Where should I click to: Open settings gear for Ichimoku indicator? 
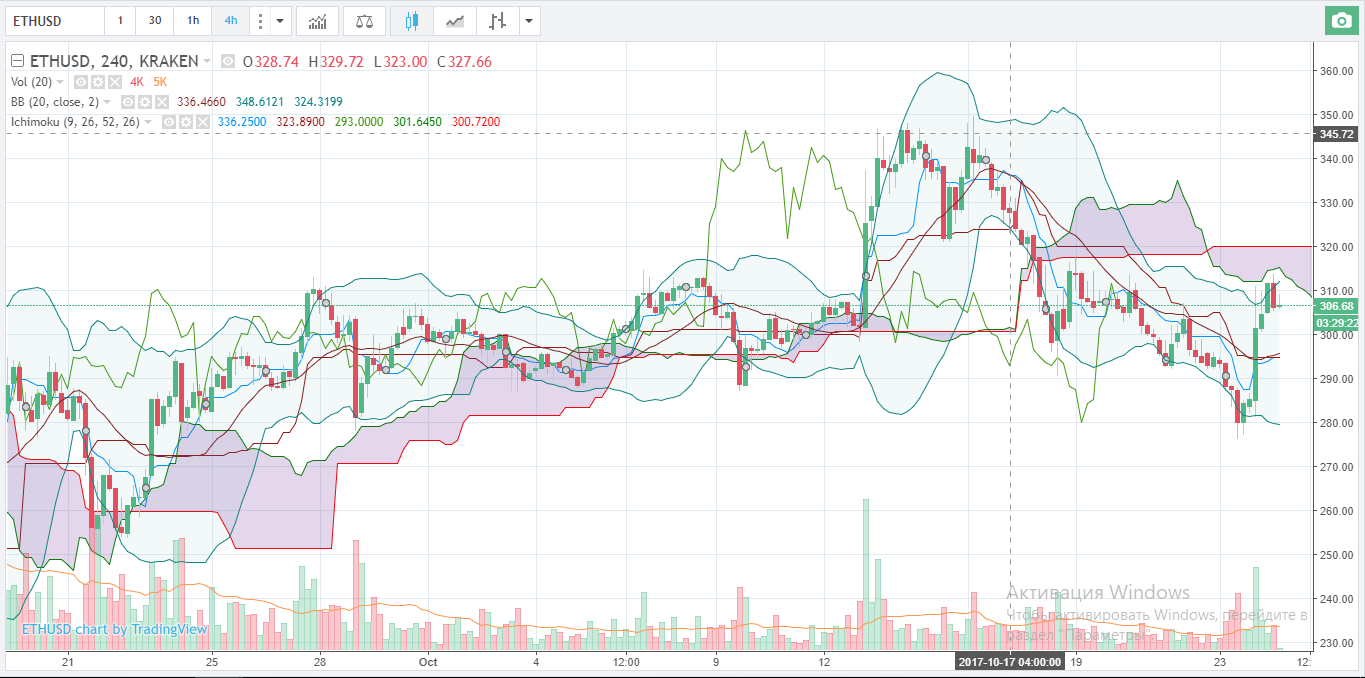click(x=187, y=122)
